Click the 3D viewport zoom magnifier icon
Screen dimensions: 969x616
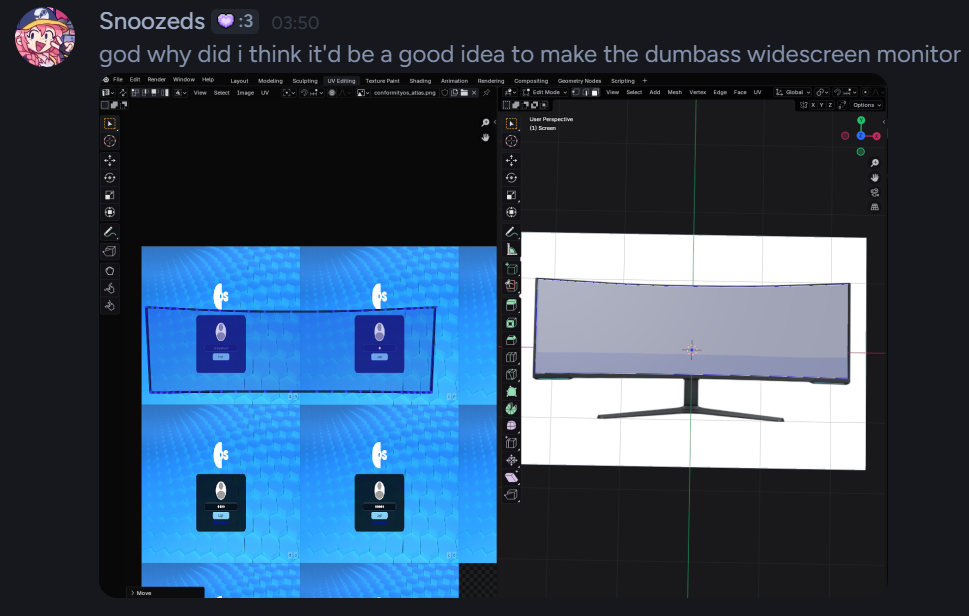point(874,163)
